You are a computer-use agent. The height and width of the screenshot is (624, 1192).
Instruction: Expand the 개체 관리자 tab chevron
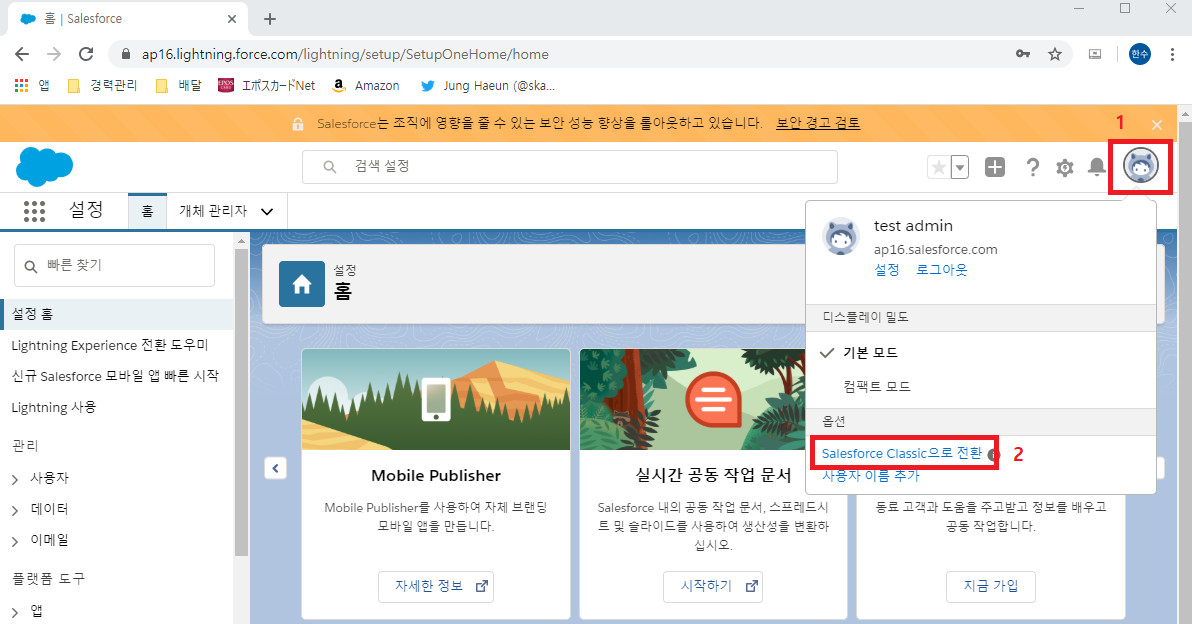(x=267, y=212)
